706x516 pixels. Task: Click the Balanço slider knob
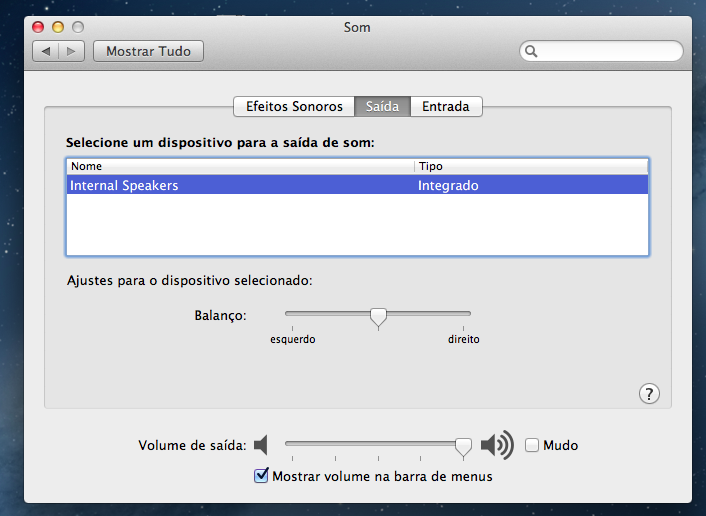378,317
